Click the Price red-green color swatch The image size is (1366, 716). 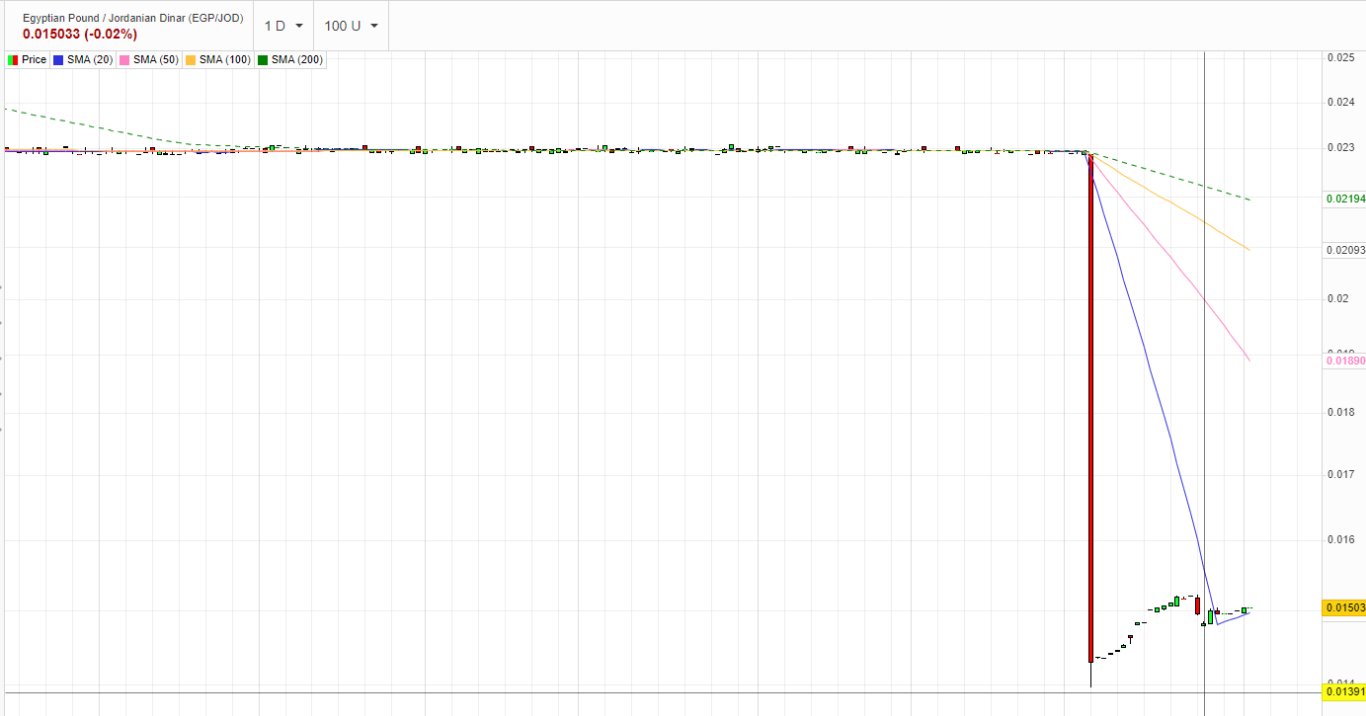pos(12,60)
